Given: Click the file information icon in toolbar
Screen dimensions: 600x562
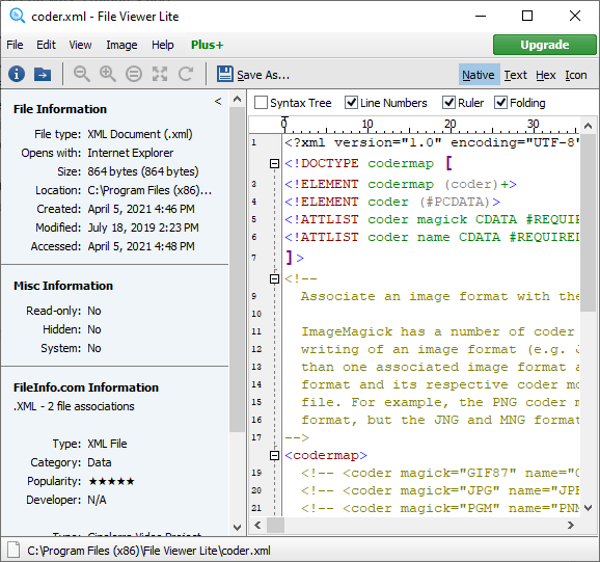Looking at the screenshot, I should pyautogui.click(x=17, y=74).
